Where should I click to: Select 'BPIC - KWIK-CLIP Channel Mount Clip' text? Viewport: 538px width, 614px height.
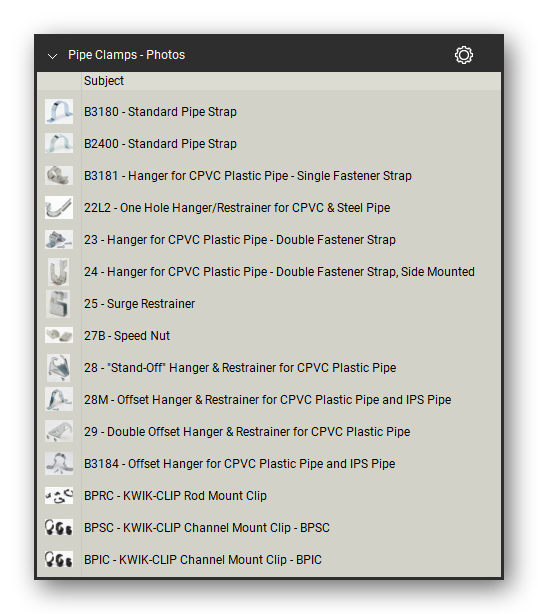coord(203,560)
